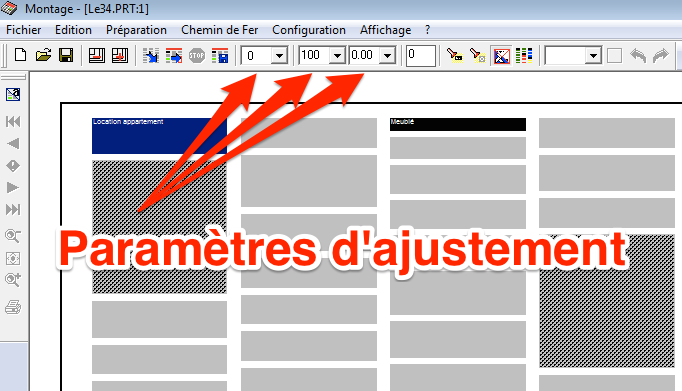Go to first page in sidebar
Screen dimensions: 682x391
point(13,121)
